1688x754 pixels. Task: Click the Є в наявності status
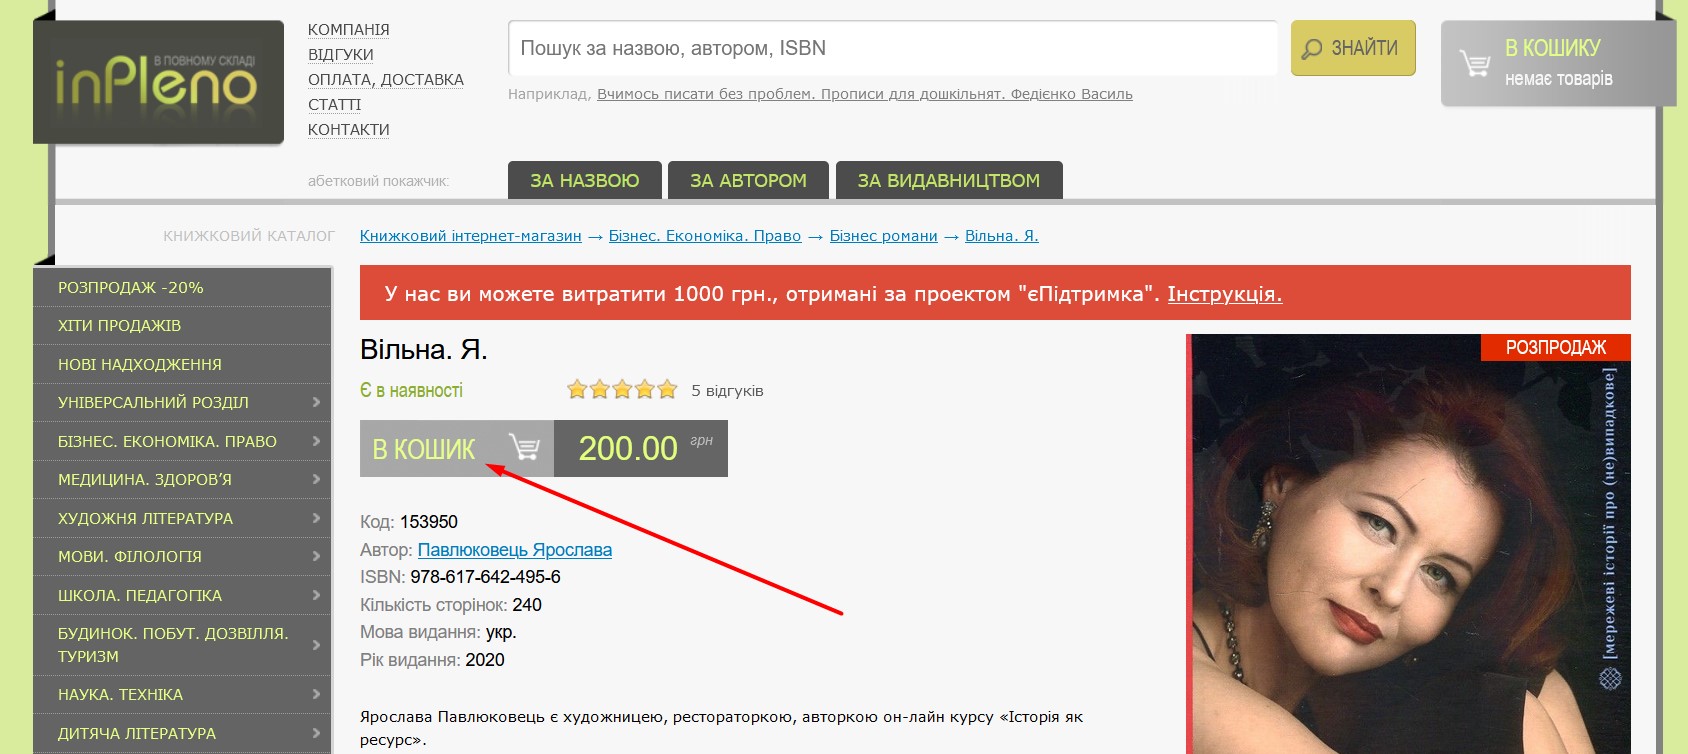pos(411,391)
